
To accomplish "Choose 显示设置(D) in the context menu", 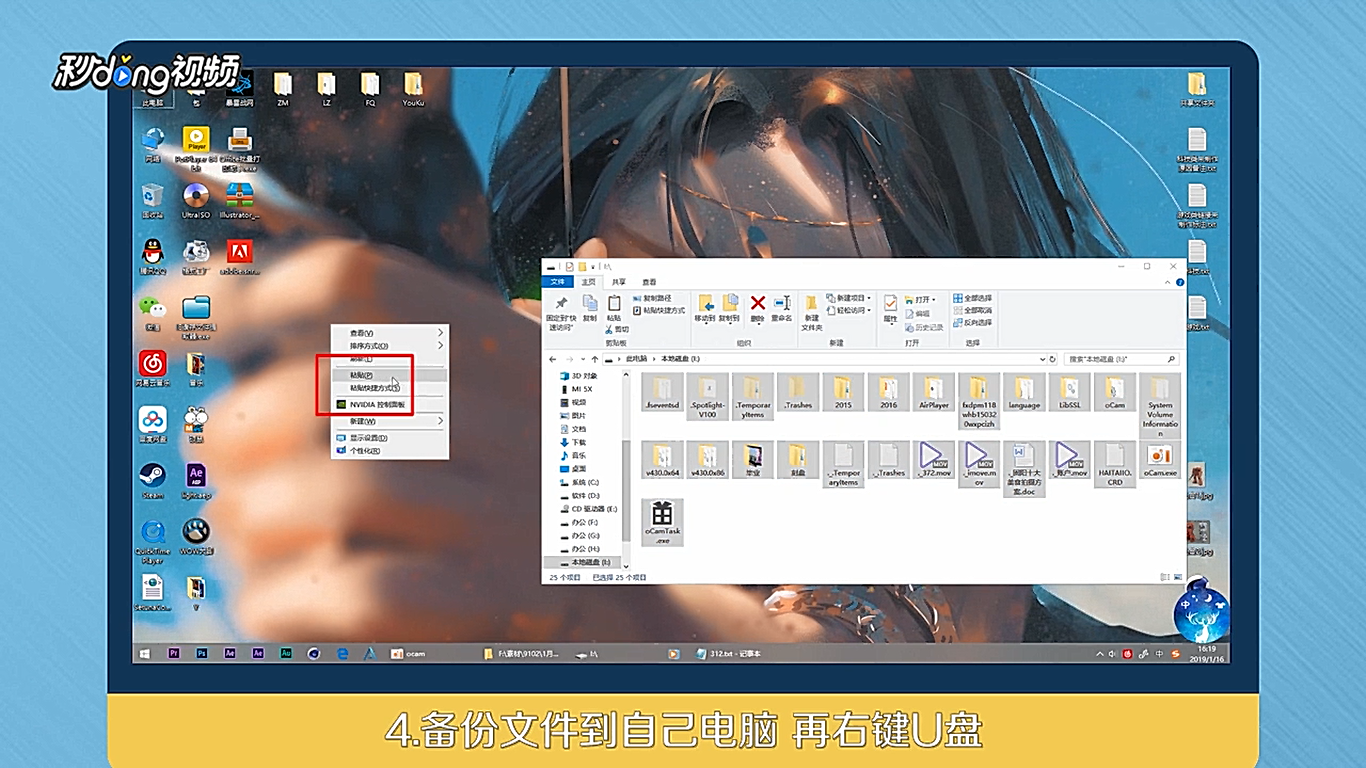I will pyautogui.click(x=390, y=438).
